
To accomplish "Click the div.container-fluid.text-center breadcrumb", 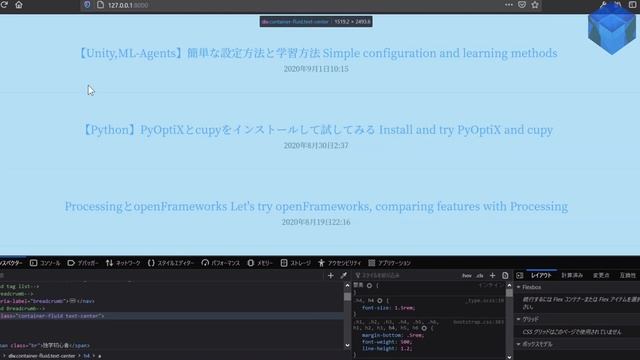I will [x=42, y=356].
